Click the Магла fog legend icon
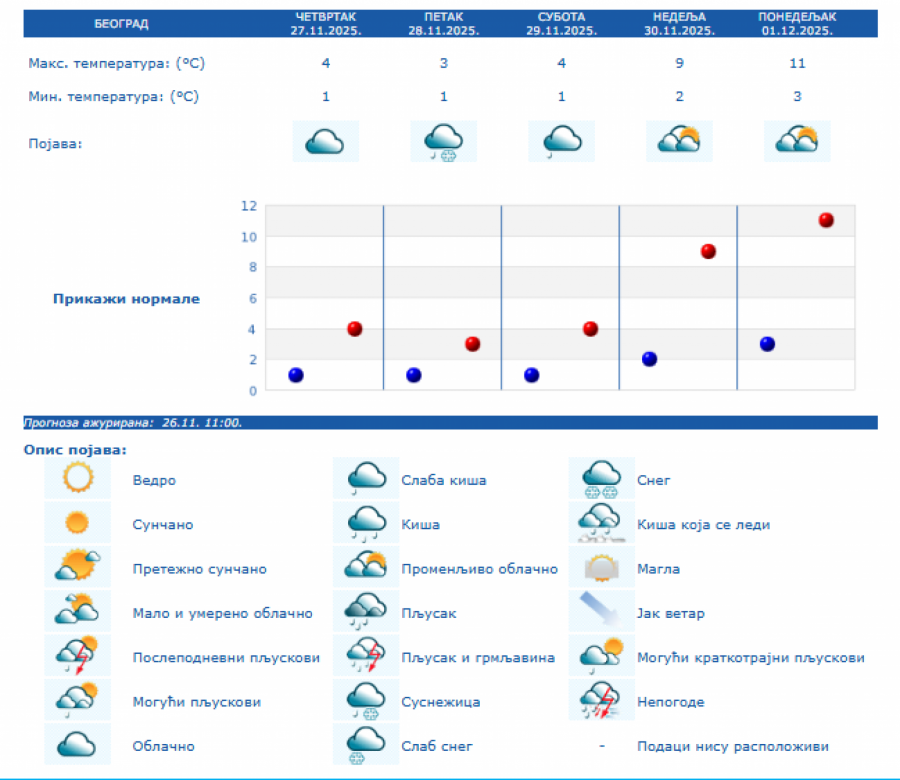The height and width of the screenshot is (780, 900). [x=602, y=569]
